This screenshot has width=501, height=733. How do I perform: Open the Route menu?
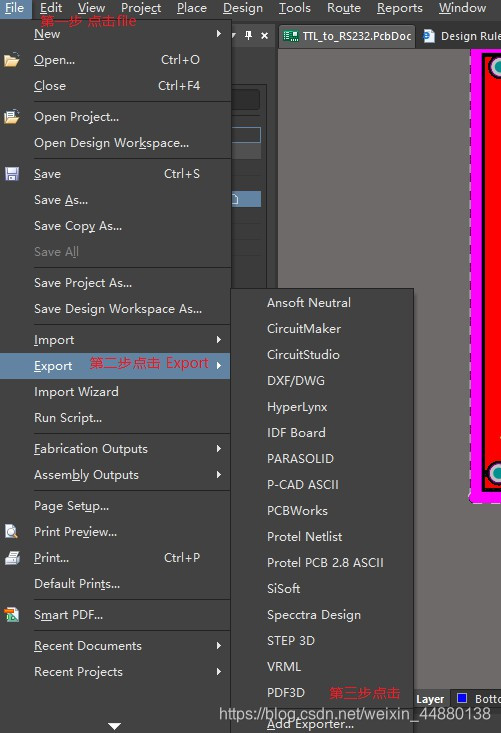pyautogui.click(x=344, y=8)
